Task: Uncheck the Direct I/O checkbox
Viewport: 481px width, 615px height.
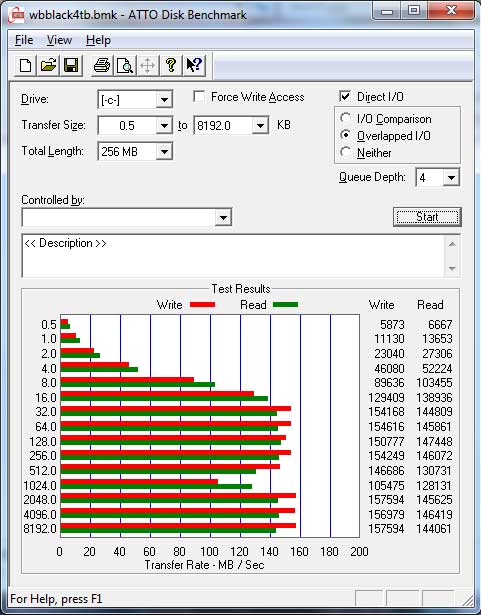Action: coord(344,96)
